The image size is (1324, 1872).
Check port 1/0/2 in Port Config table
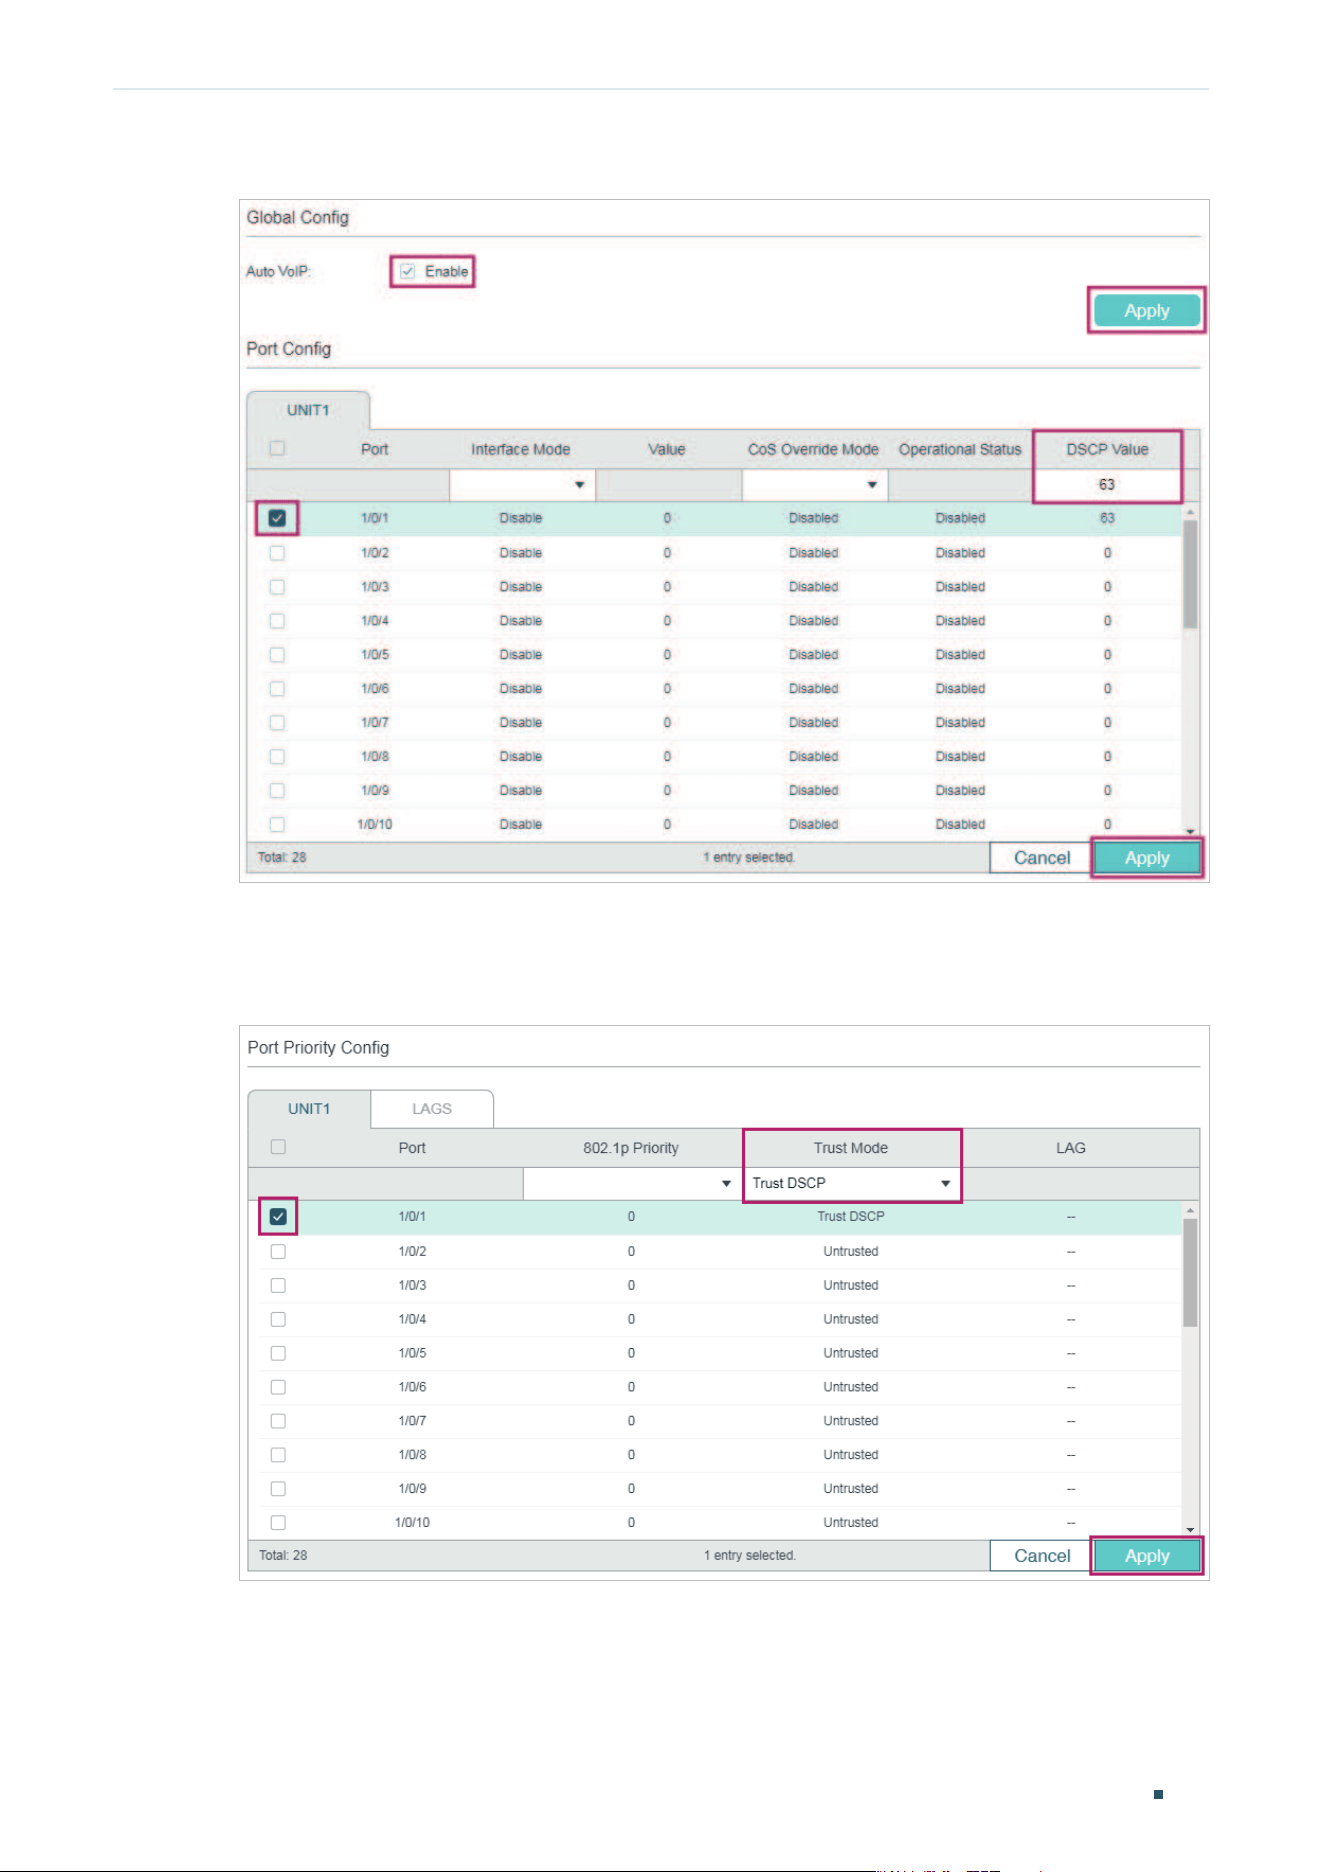coord(277,552)
